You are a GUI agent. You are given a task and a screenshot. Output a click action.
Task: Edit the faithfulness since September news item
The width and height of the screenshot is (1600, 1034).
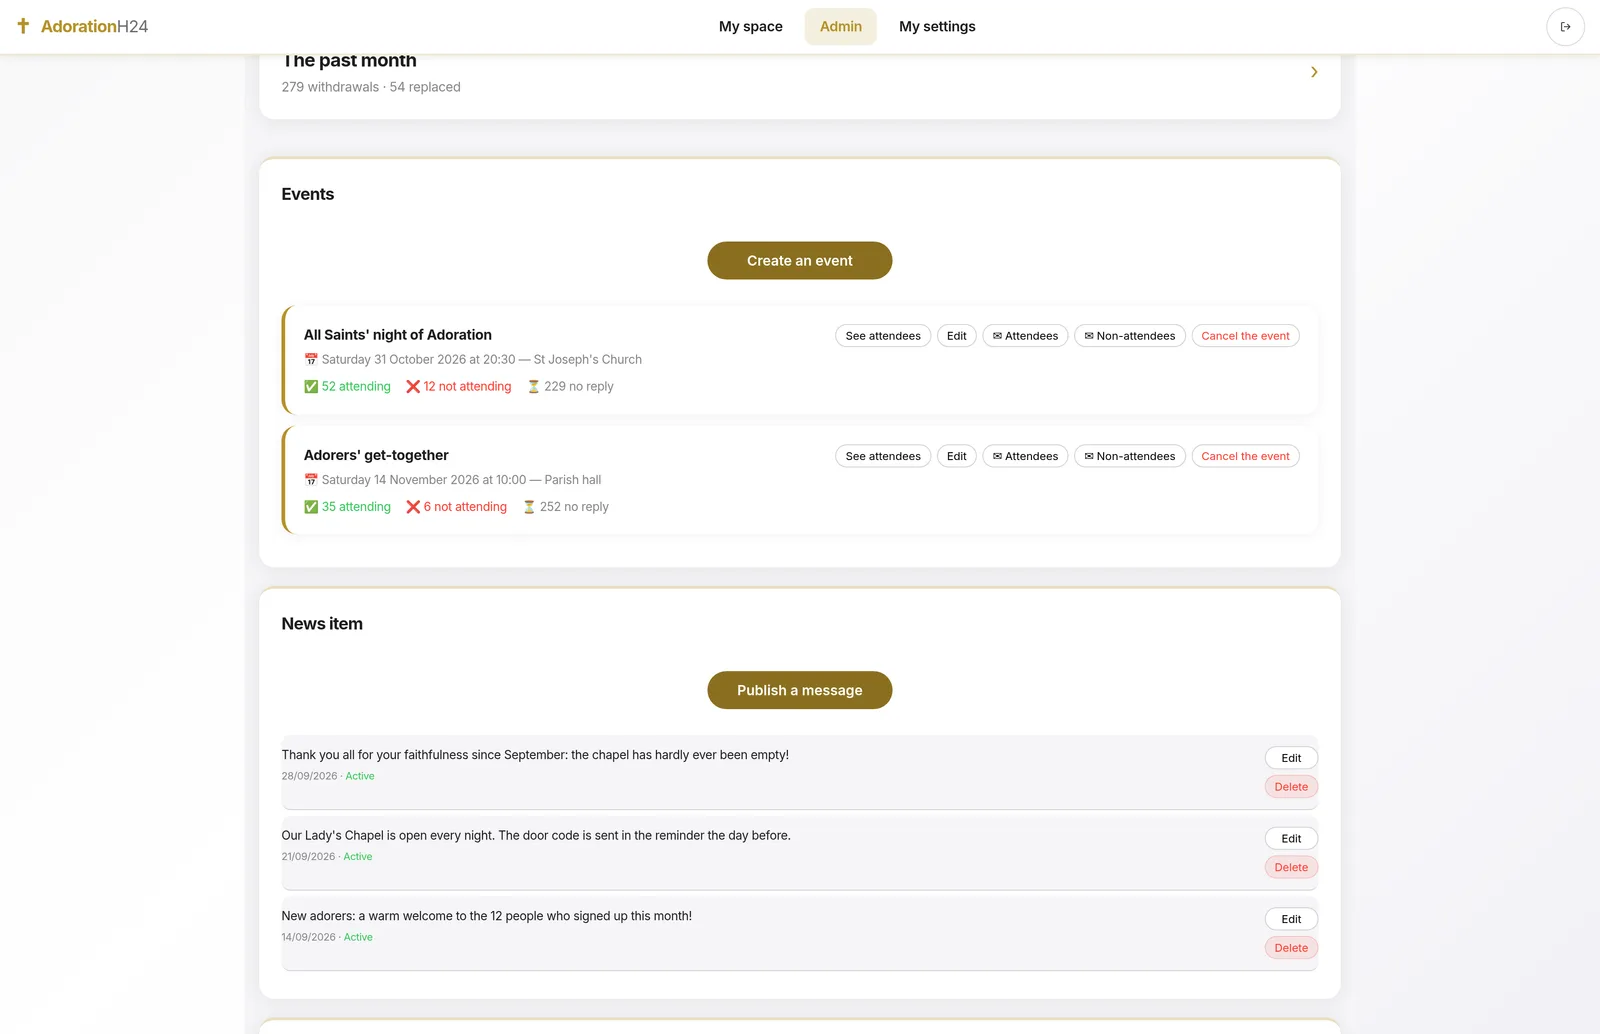(x=1291, y=758)
